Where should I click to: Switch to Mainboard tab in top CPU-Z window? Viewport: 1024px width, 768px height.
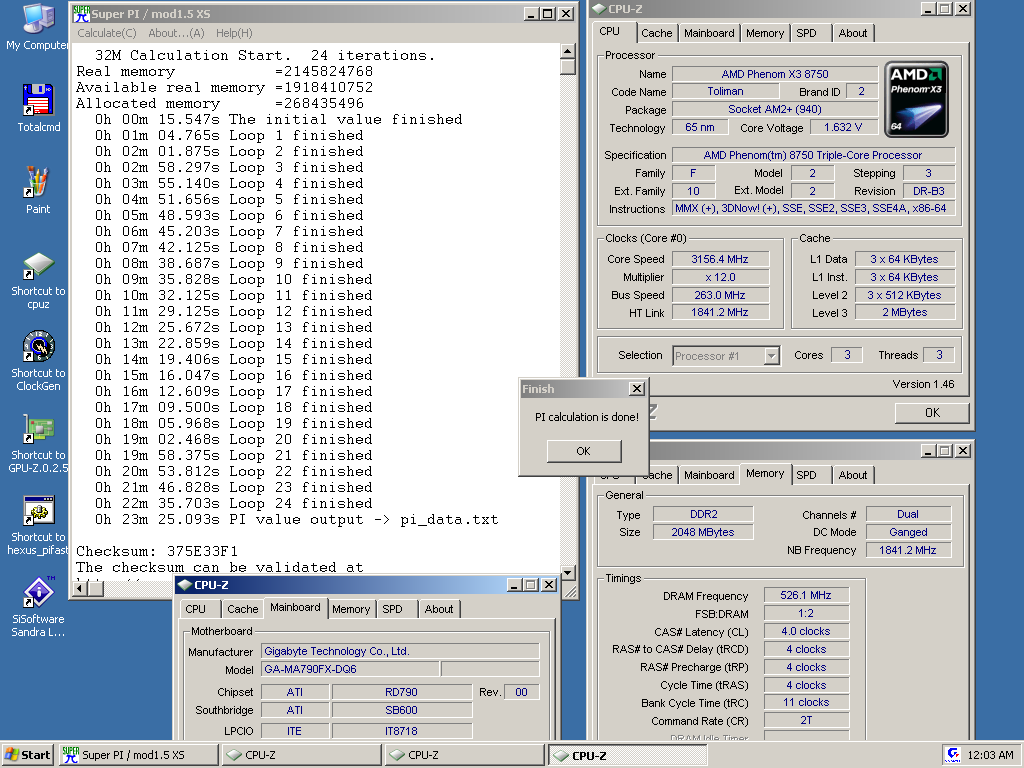click(x=709, y=33)
